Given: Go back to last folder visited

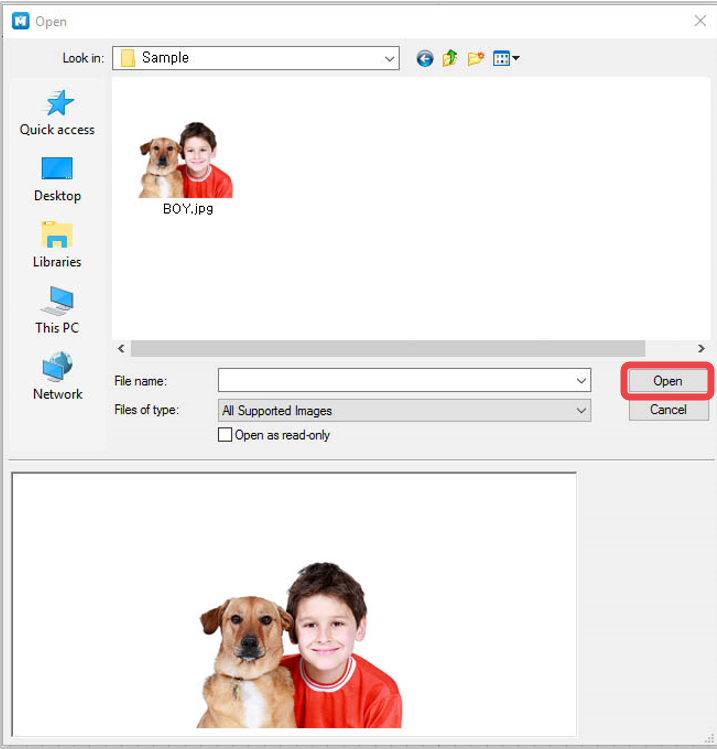Looking at the screenshot, I should [x=425, y=58].
